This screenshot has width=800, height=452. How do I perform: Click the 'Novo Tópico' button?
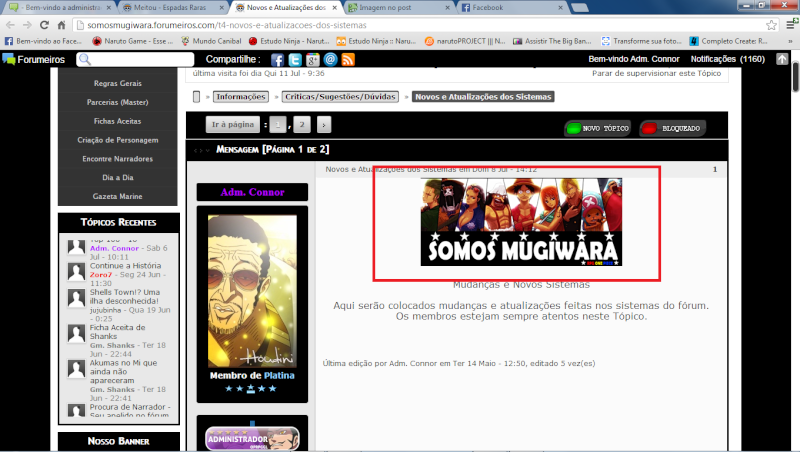coord(598,129)
